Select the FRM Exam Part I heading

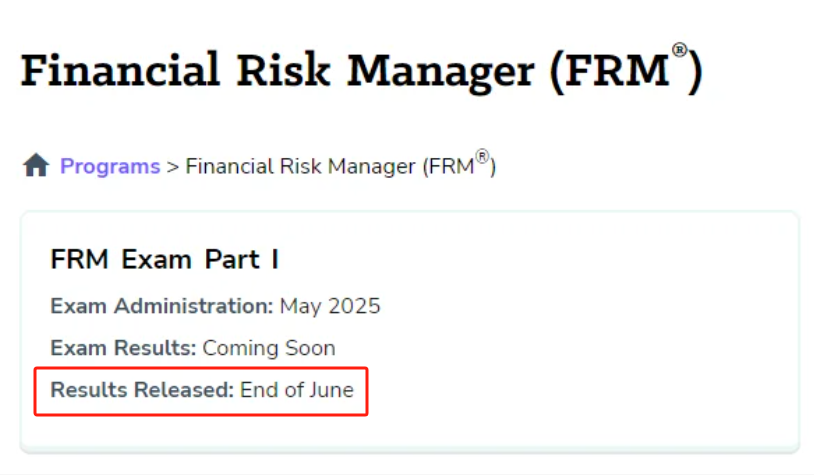pyautogui.click(x=165, y=259)
